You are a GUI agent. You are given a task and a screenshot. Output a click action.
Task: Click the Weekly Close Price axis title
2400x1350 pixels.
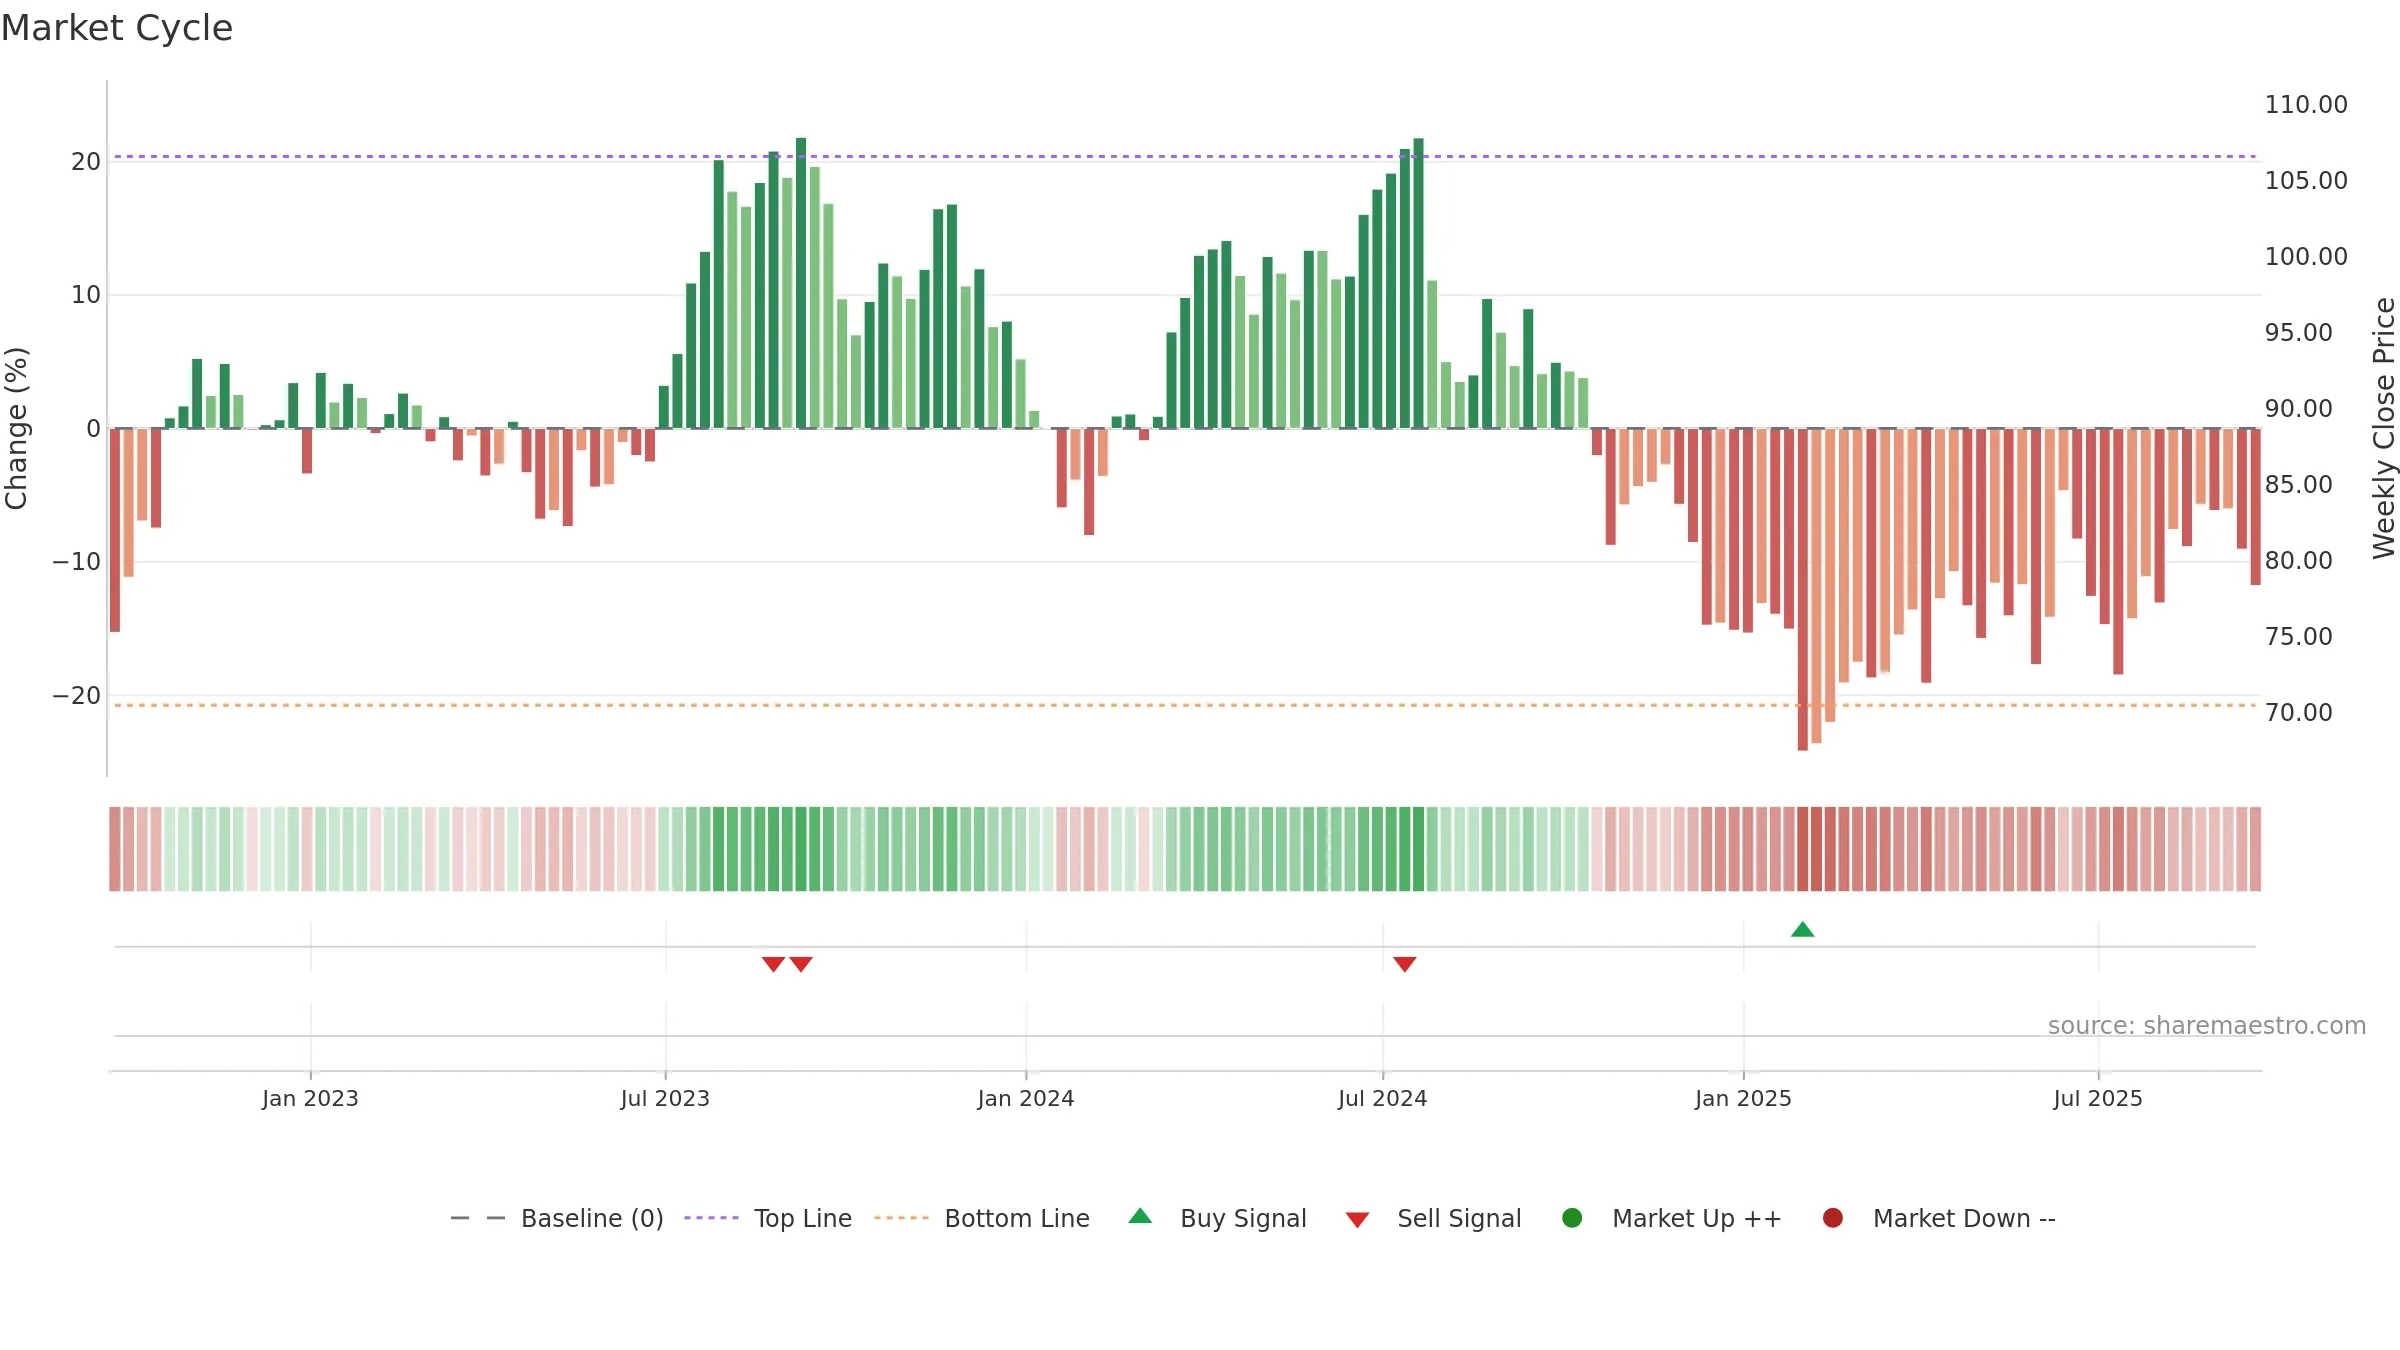tap(2384, 428)
